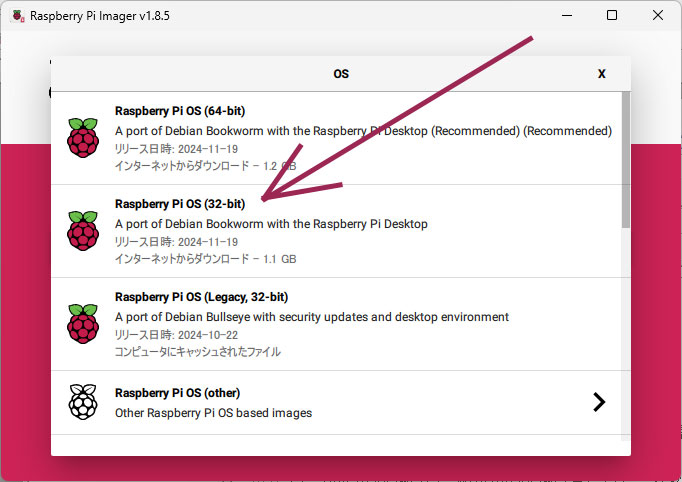Click the raspberry icon for Raspberry Pi OS (64-bit)

coord(83,137)
